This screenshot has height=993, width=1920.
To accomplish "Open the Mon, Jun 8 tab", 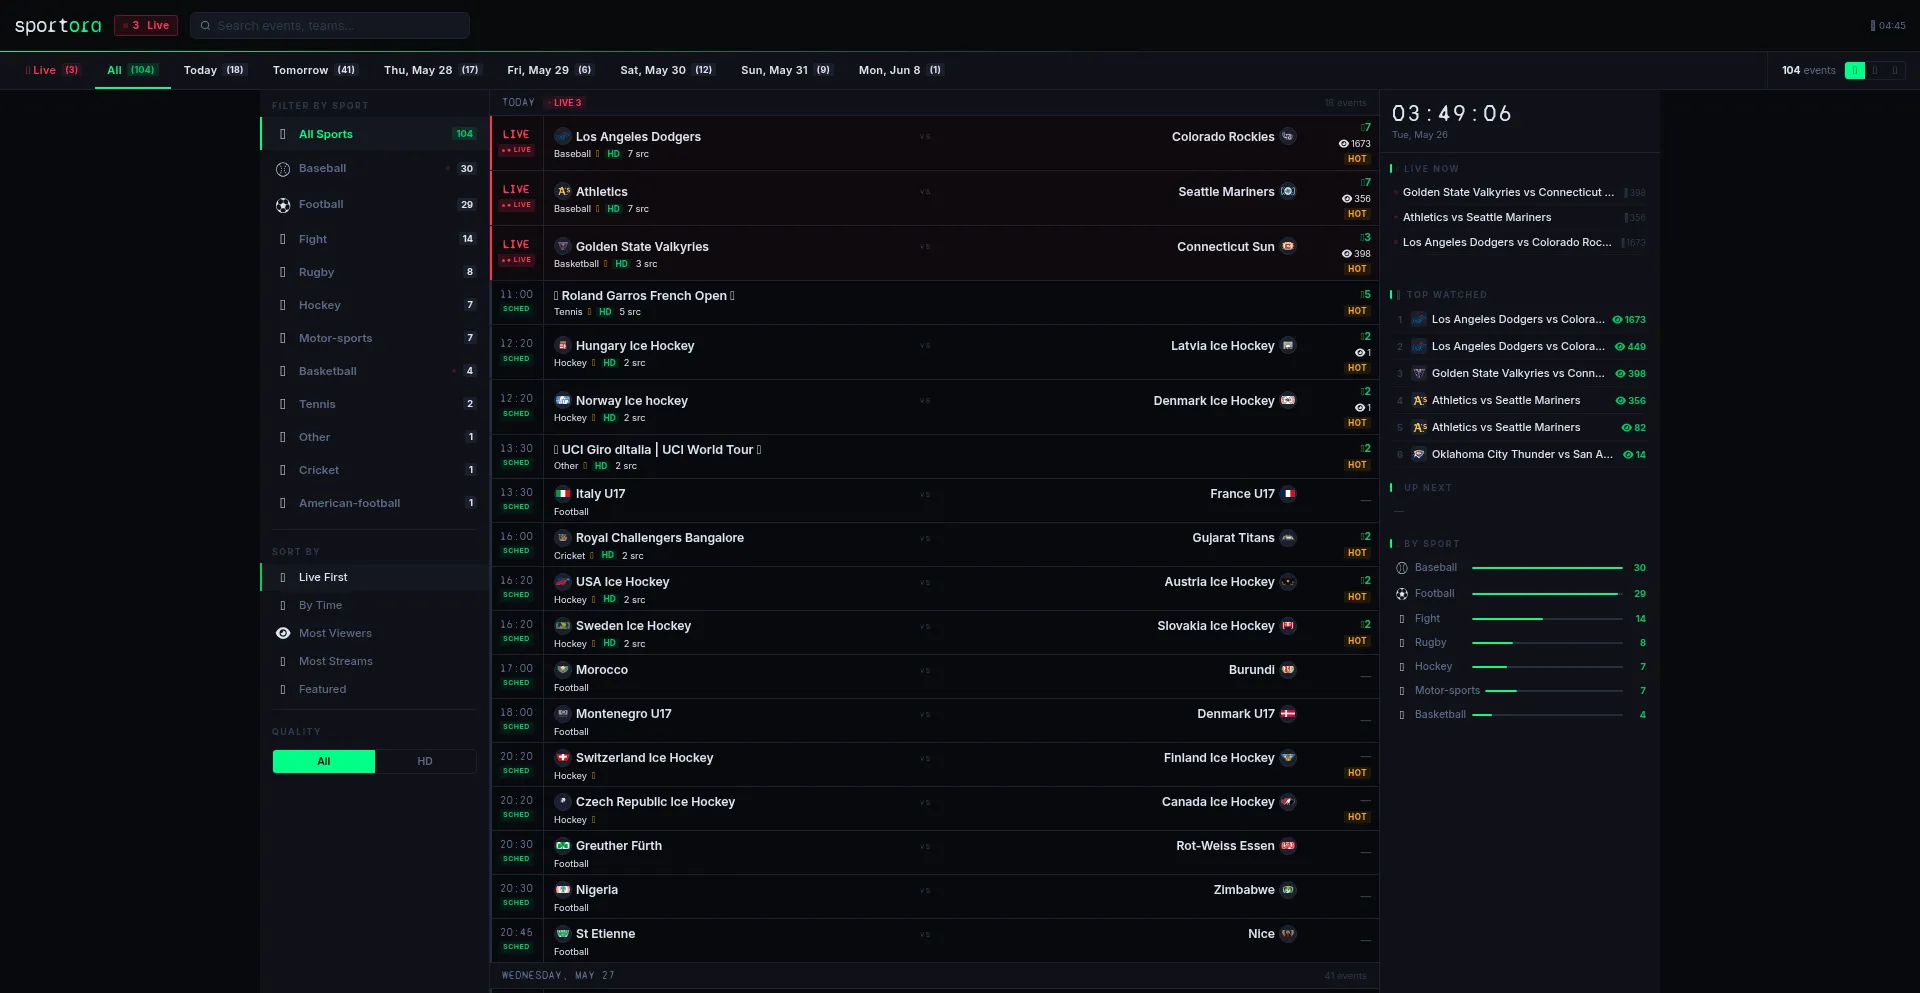I will (x=900, y=70).
